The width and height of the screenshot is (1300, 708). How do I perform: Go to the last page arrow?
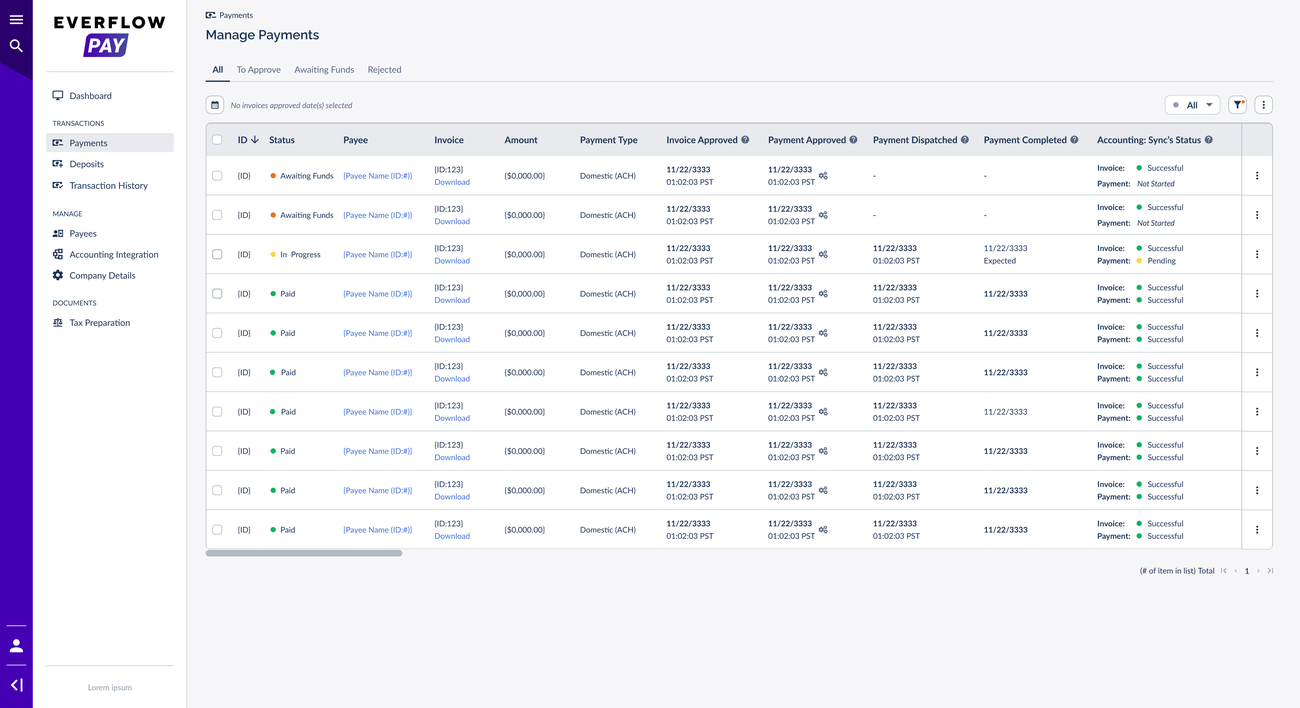tap(1270, 571)
